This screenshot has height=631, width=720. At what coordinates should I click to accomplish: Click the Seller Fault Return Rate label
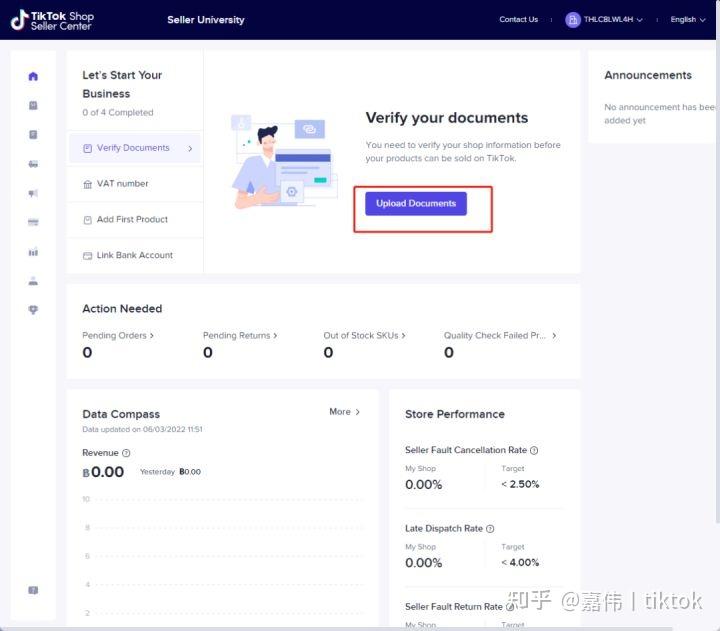pyautogui.click(x=454, y=607)
